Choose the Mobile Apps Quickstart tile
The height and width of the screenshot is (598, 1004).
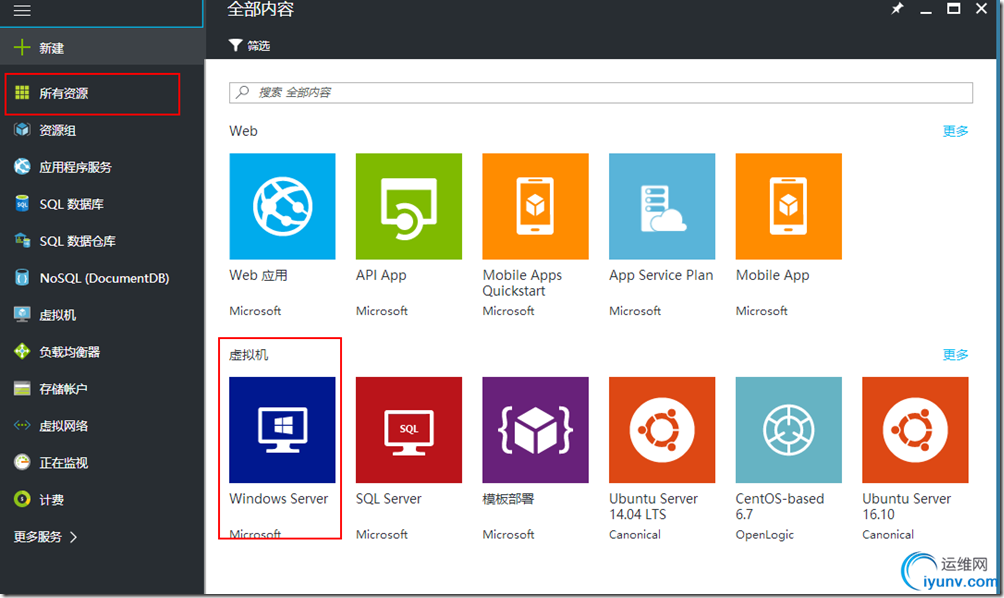[x=535, y=206]
